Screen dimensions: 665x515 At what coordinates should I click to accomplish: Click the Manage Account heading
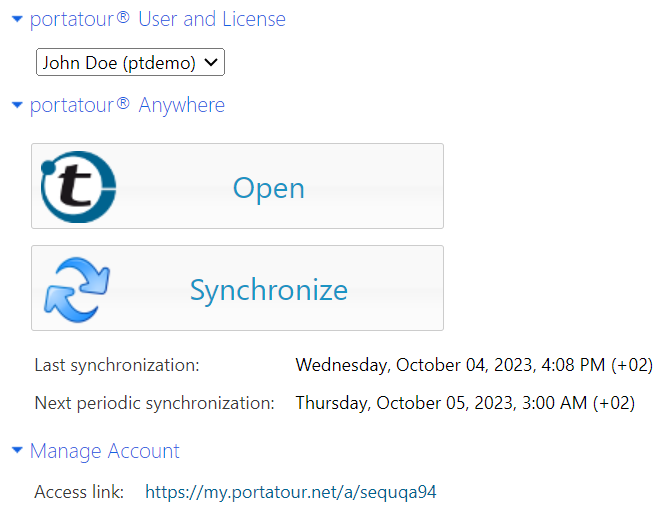(x=105, y=451)
